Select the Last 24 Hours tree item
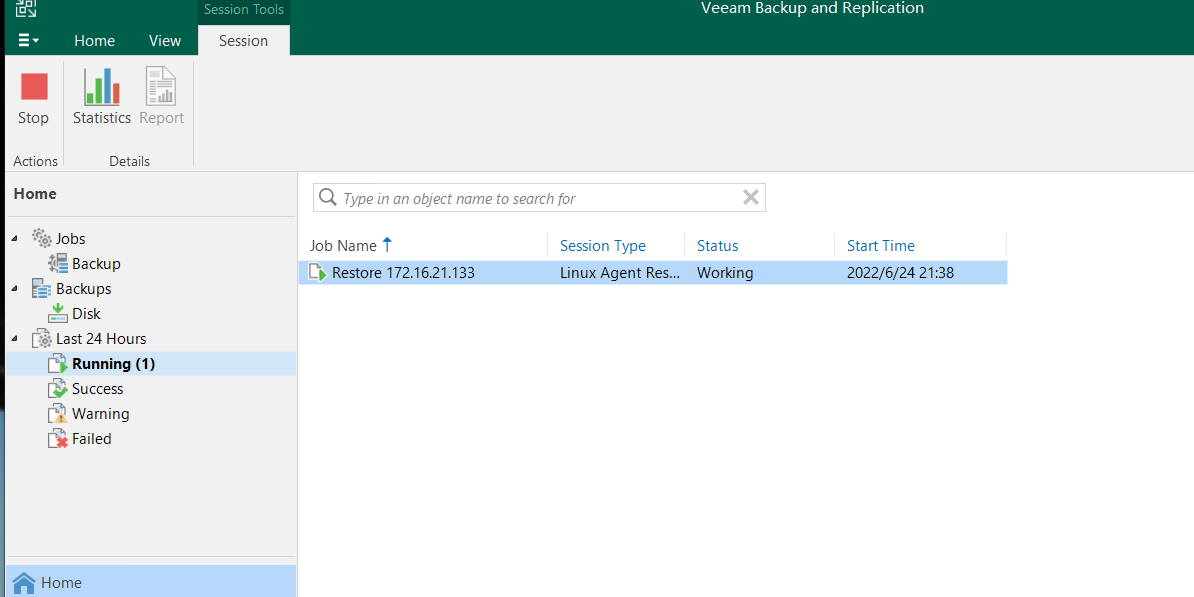Viewport: 1194px width, 597px height. tap(101, 339)
